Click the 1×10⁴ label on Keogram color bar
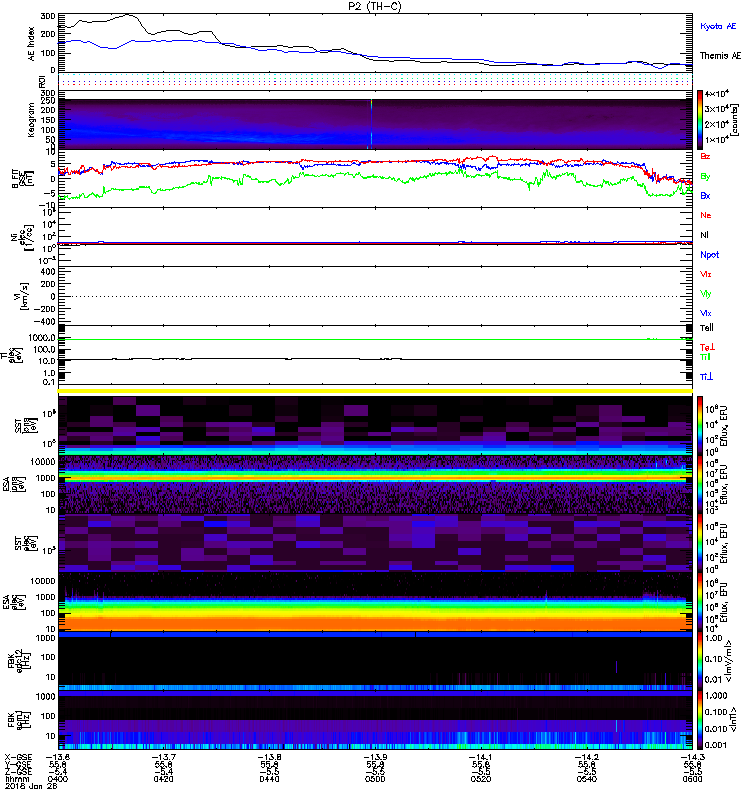The height and width of the screenshot is (800, 750). pos(716,140)
